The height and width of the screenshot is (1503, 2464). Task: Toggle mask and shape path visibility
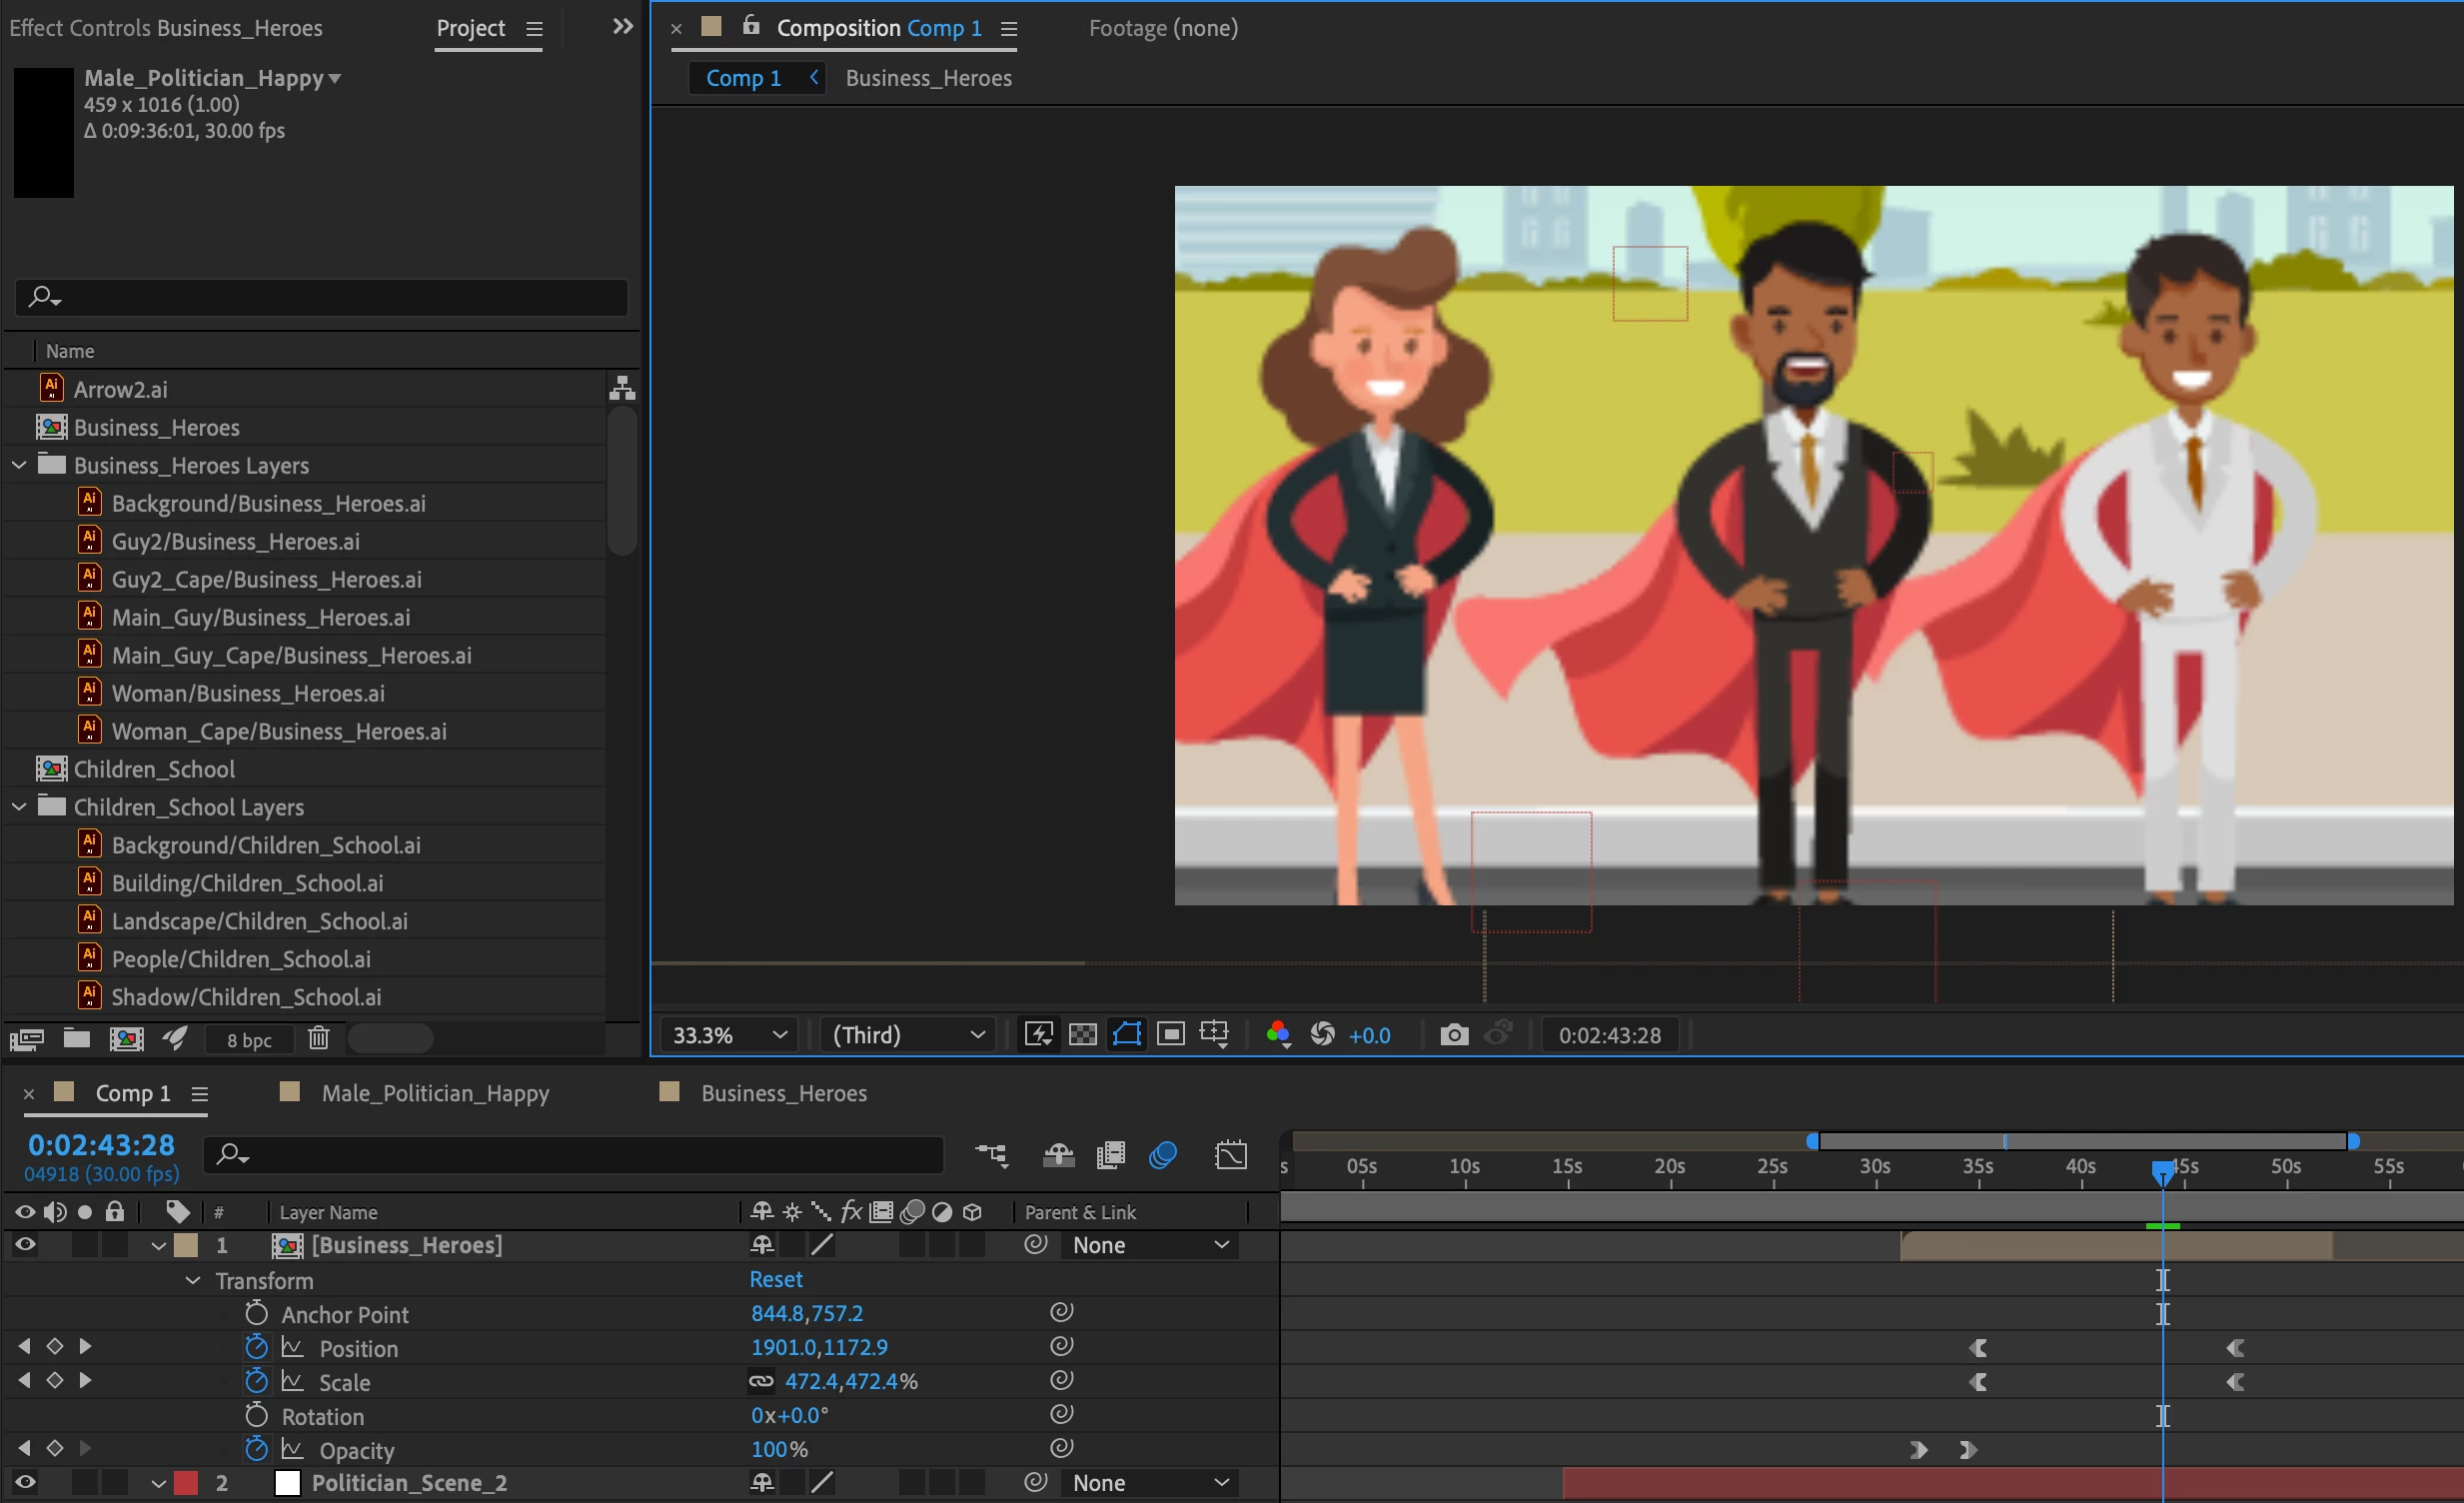pos(1127,1034)
